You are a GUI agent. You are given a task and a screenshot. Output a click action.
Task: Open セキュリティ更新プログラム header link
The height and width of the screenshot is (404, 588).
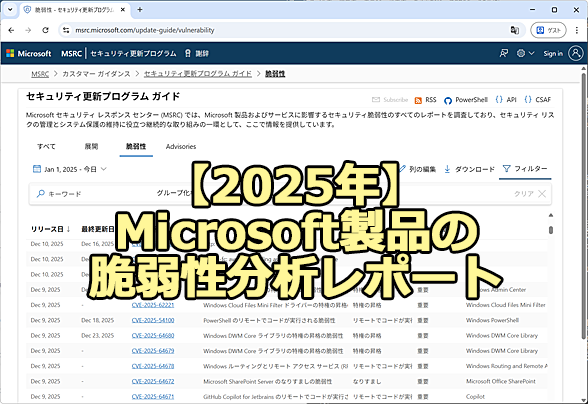[x=134, y=54]
